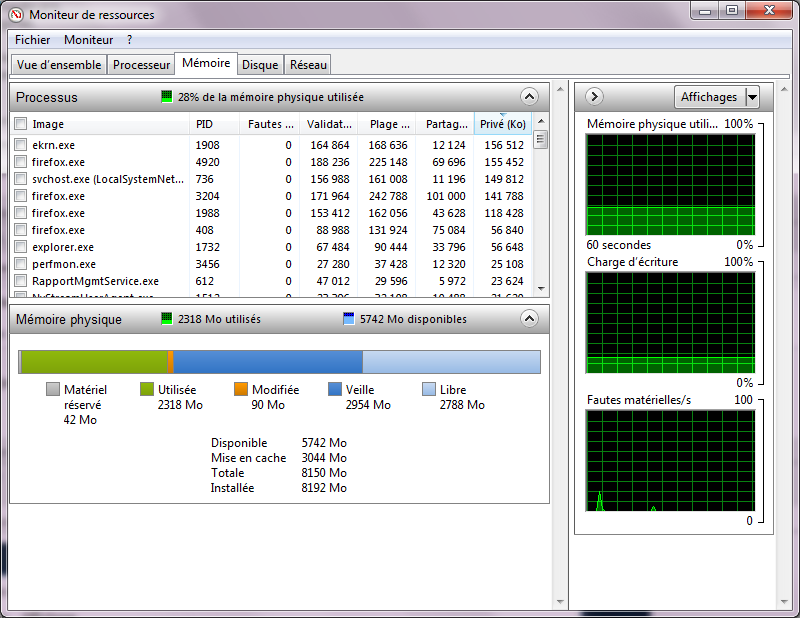
Task: Switch to the Disque tab
Action: (260, 65)
